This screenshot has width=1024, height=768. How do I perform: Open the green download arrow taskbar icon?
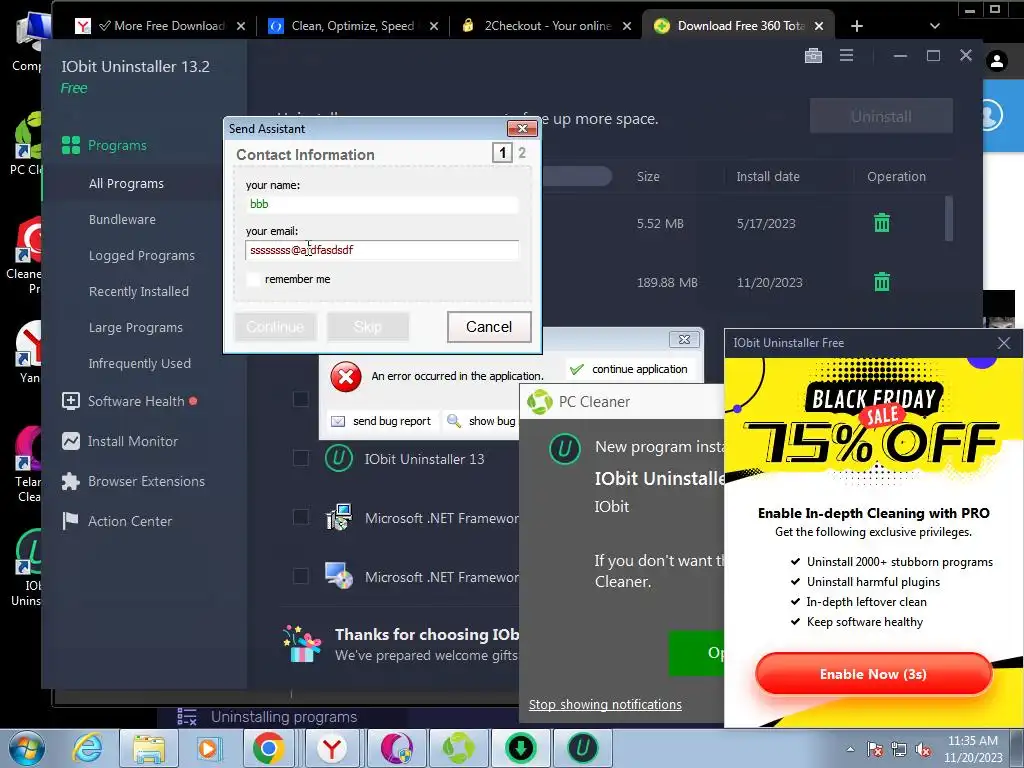(520, 748)
